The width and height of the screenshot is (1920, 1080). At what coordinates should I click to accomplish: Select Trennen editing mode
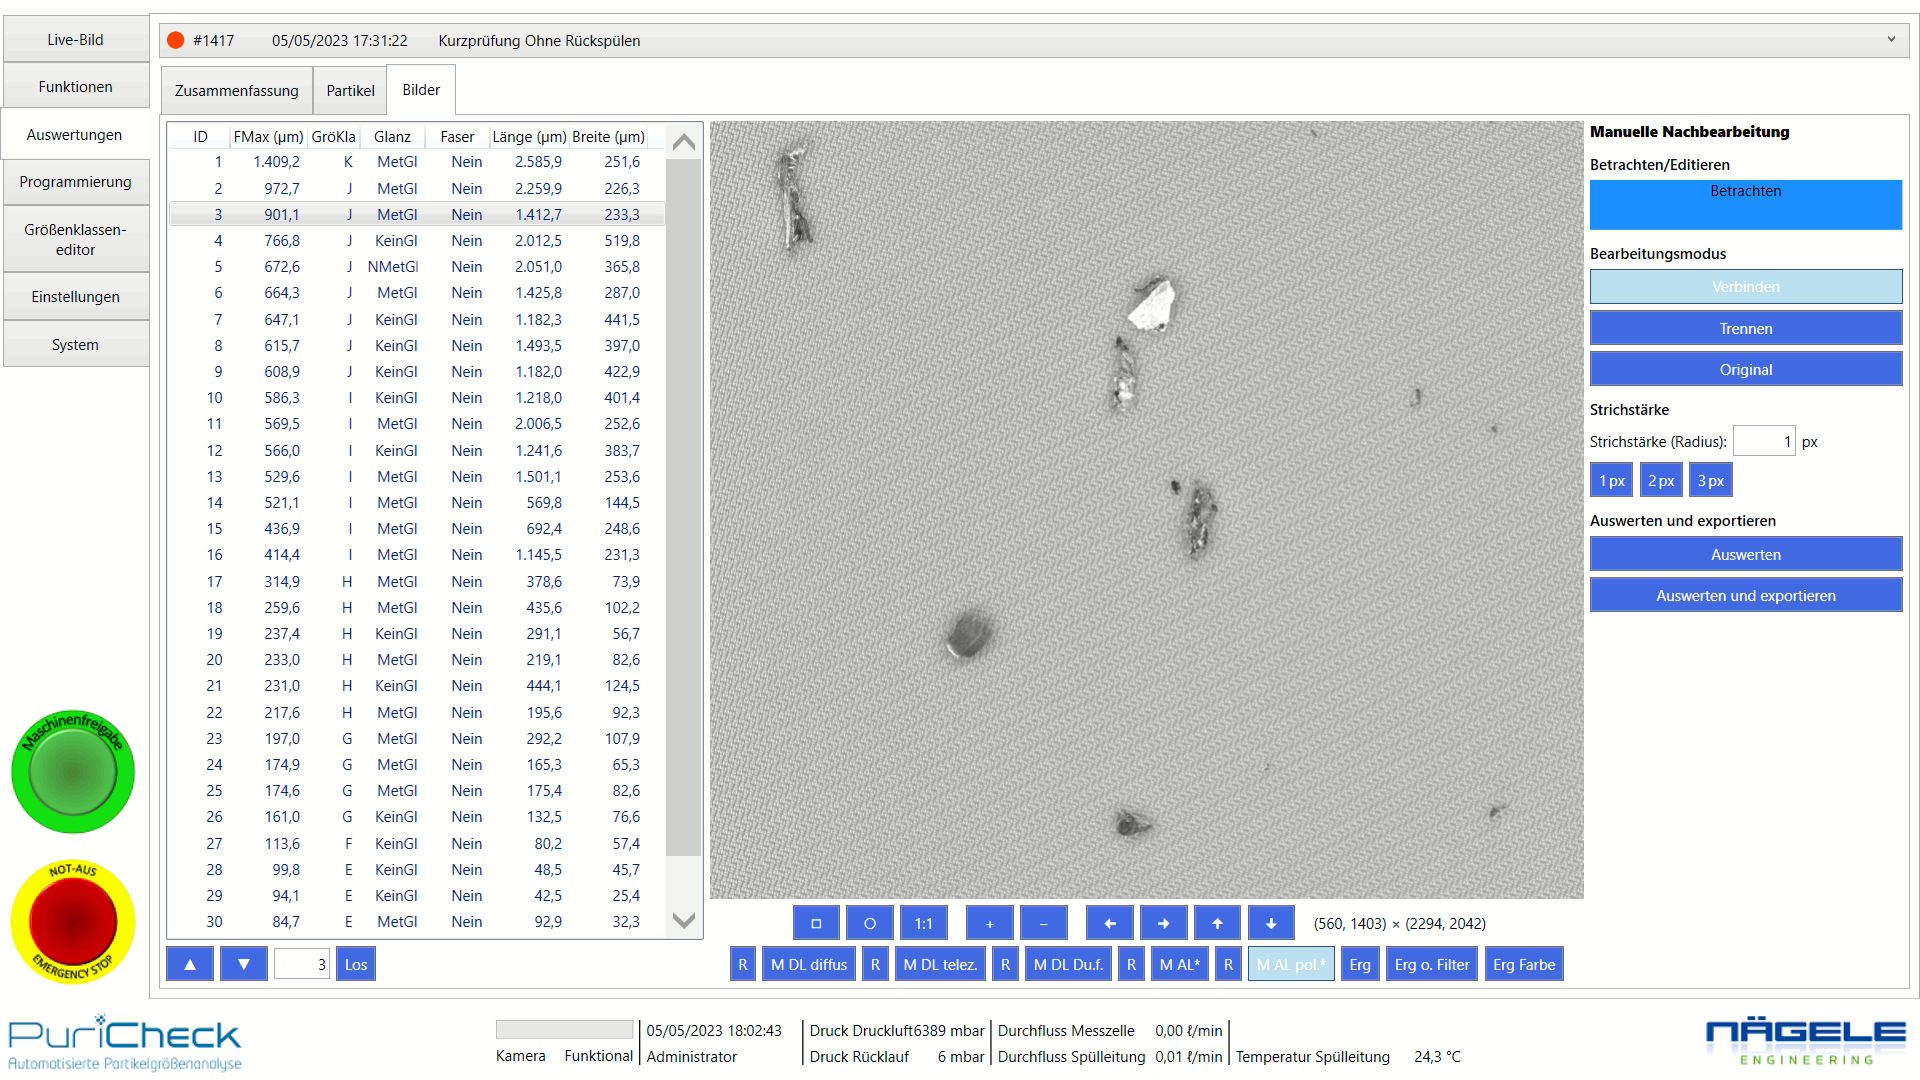[1745, 328]
